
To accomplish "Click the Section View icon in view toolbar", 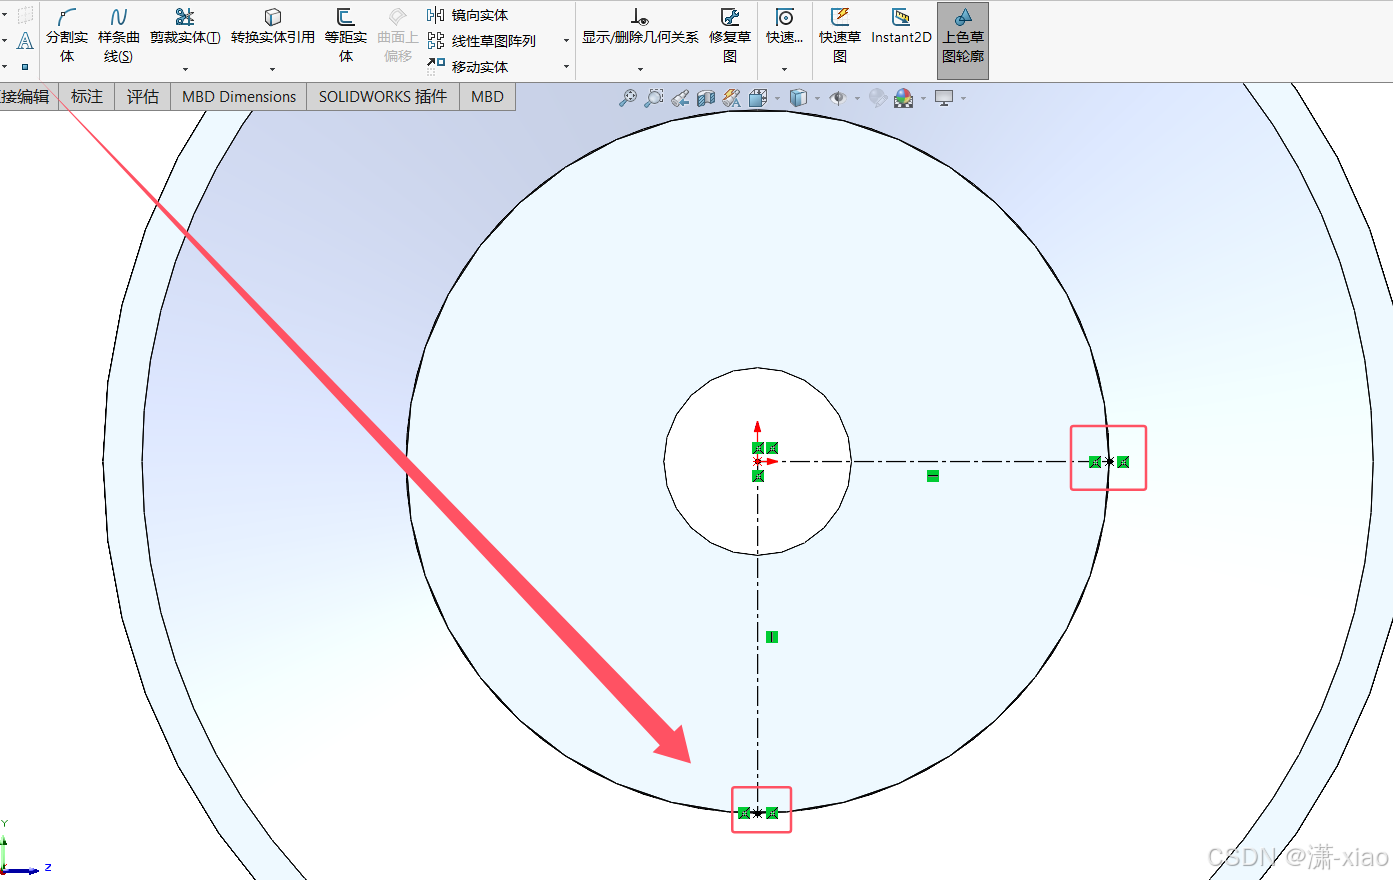I will tap(706, 97).
